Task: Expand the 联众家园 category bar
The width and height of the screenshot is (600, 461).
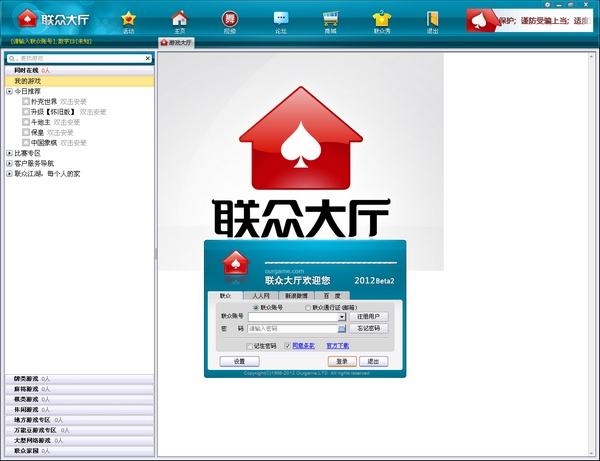Action: point(80,451)
